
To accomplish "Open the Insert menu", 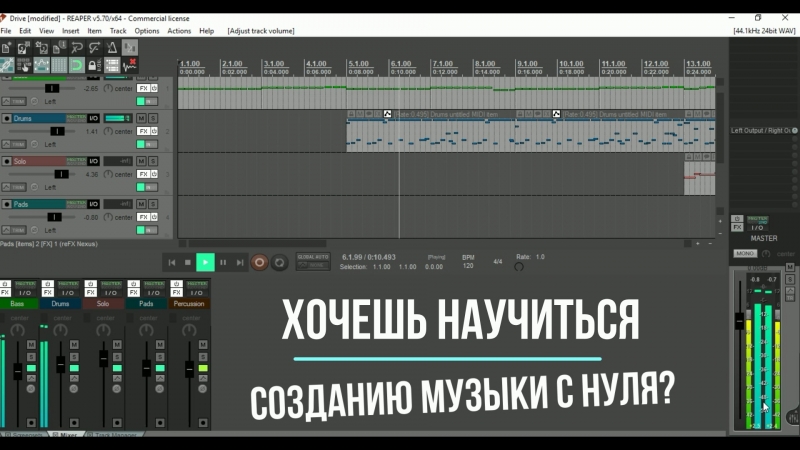I will 70,31.
